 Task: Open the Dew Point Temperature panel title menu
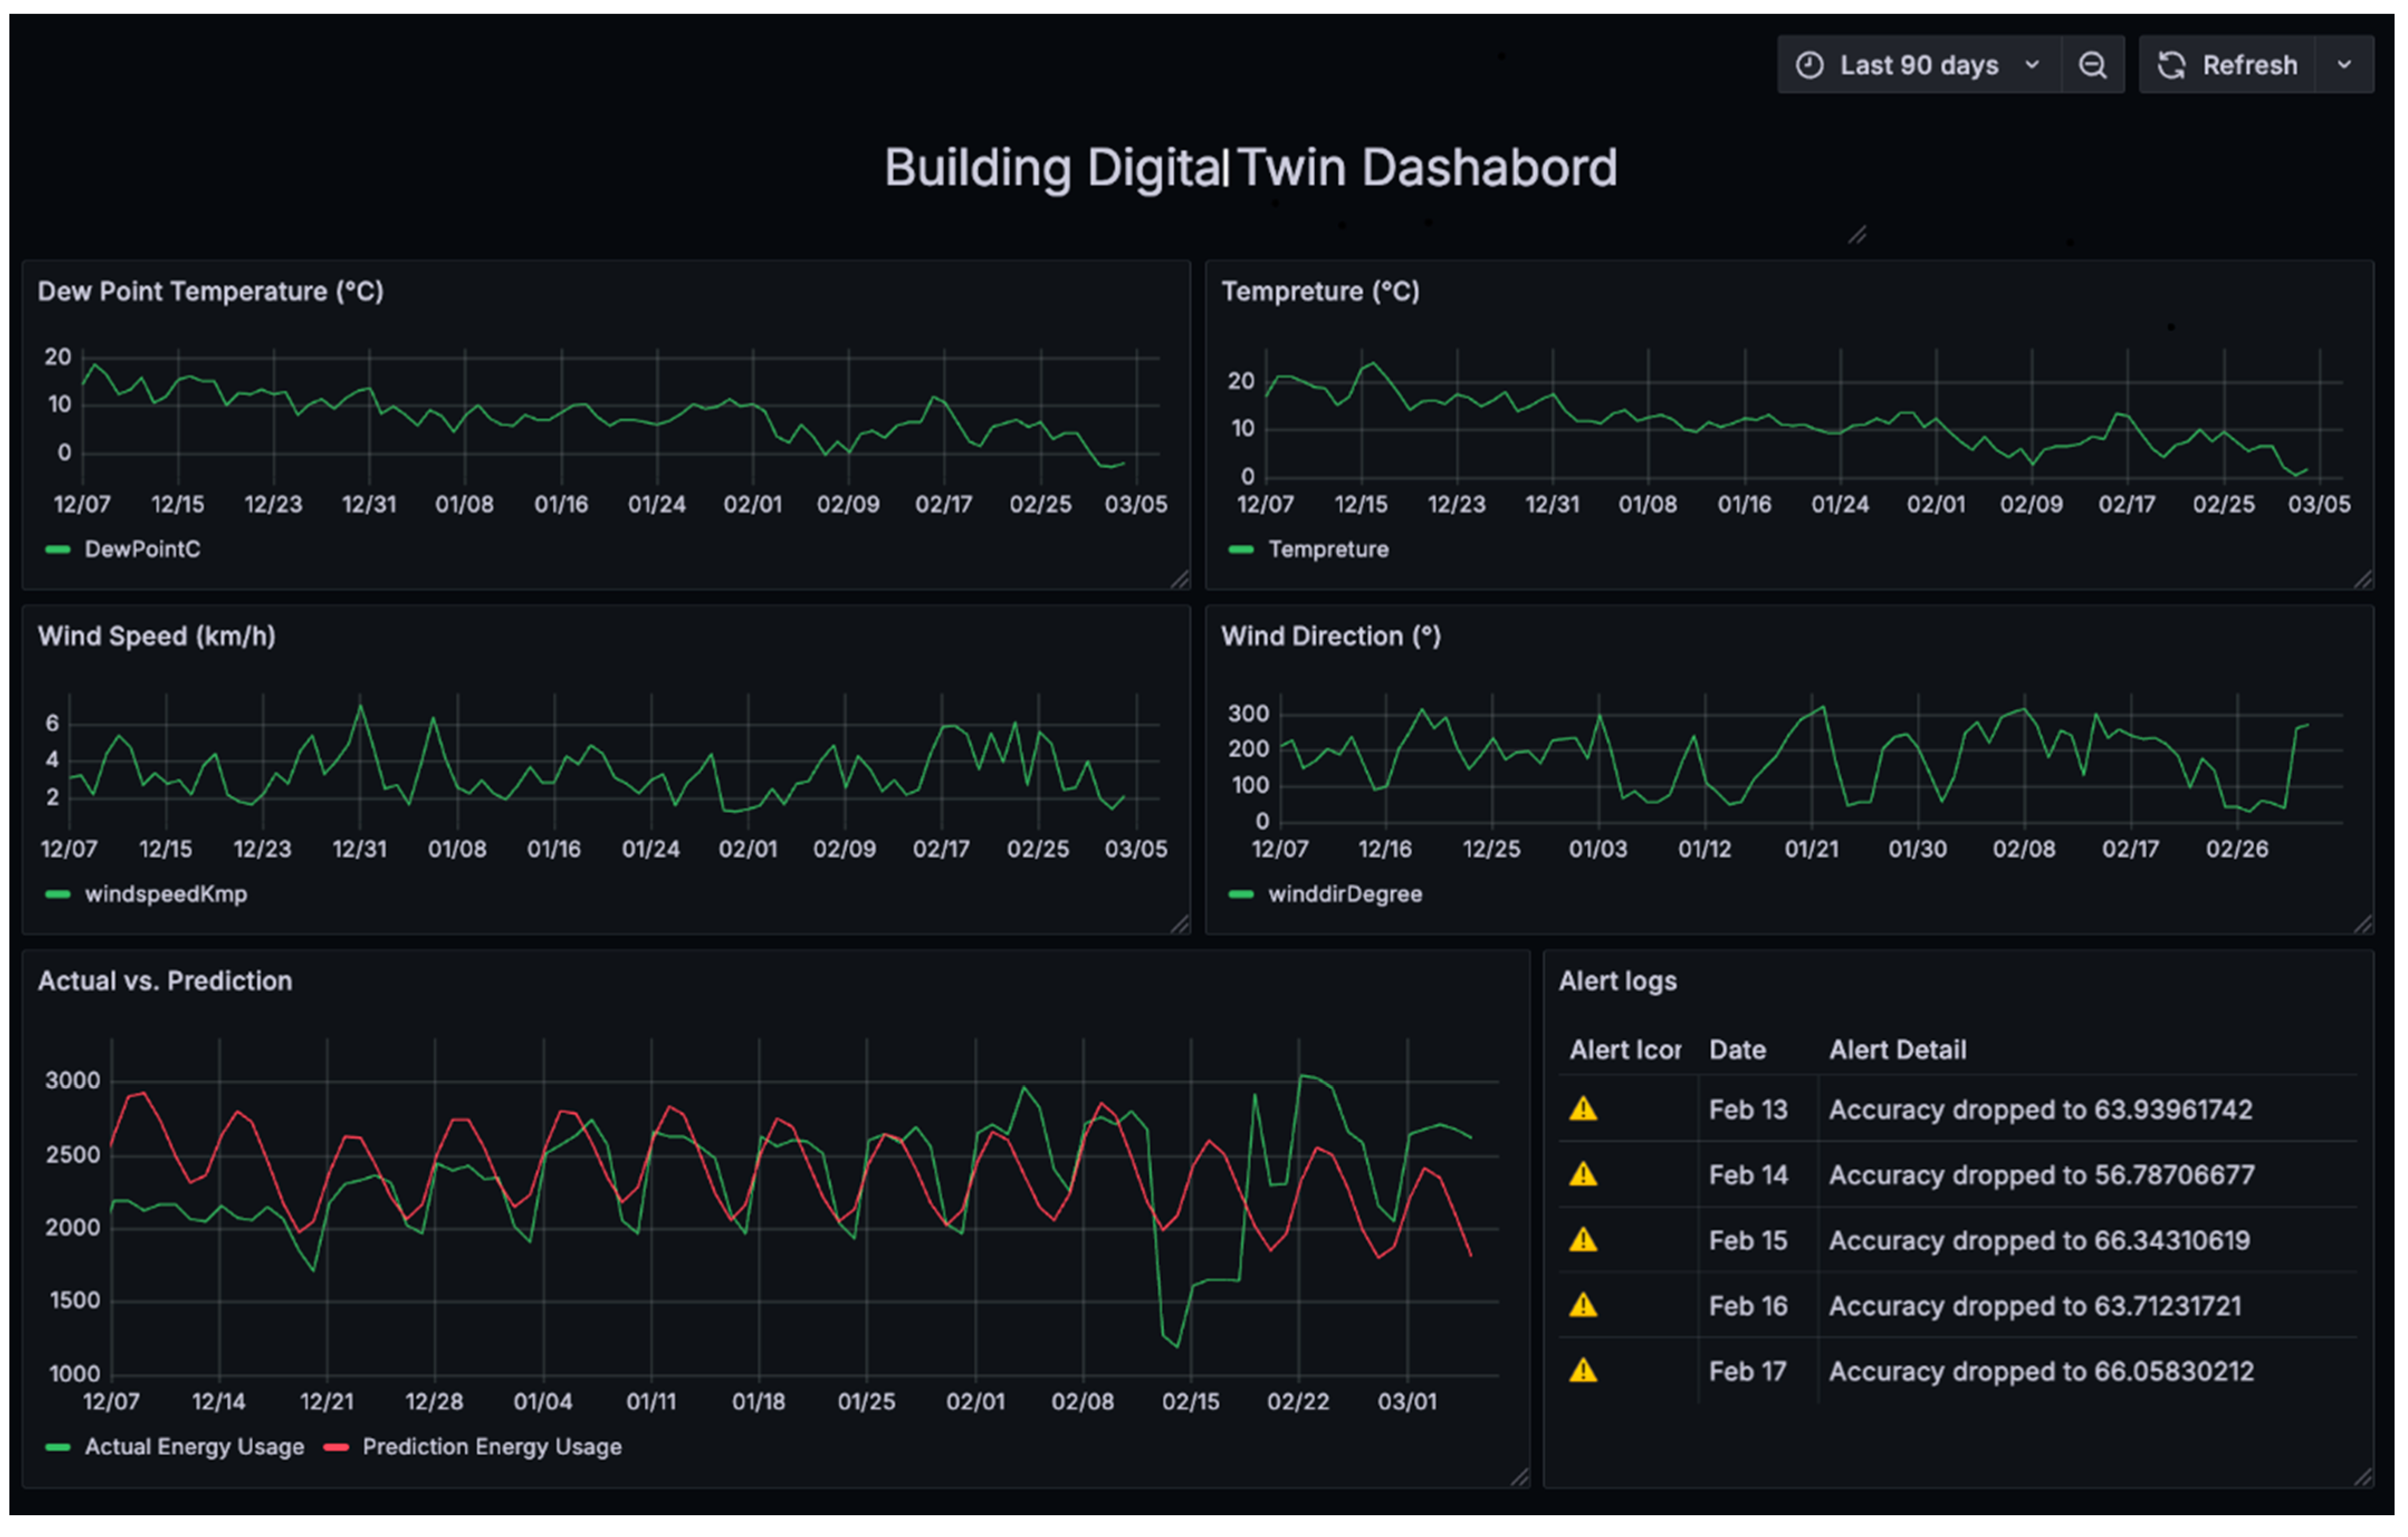click(210, 291)
